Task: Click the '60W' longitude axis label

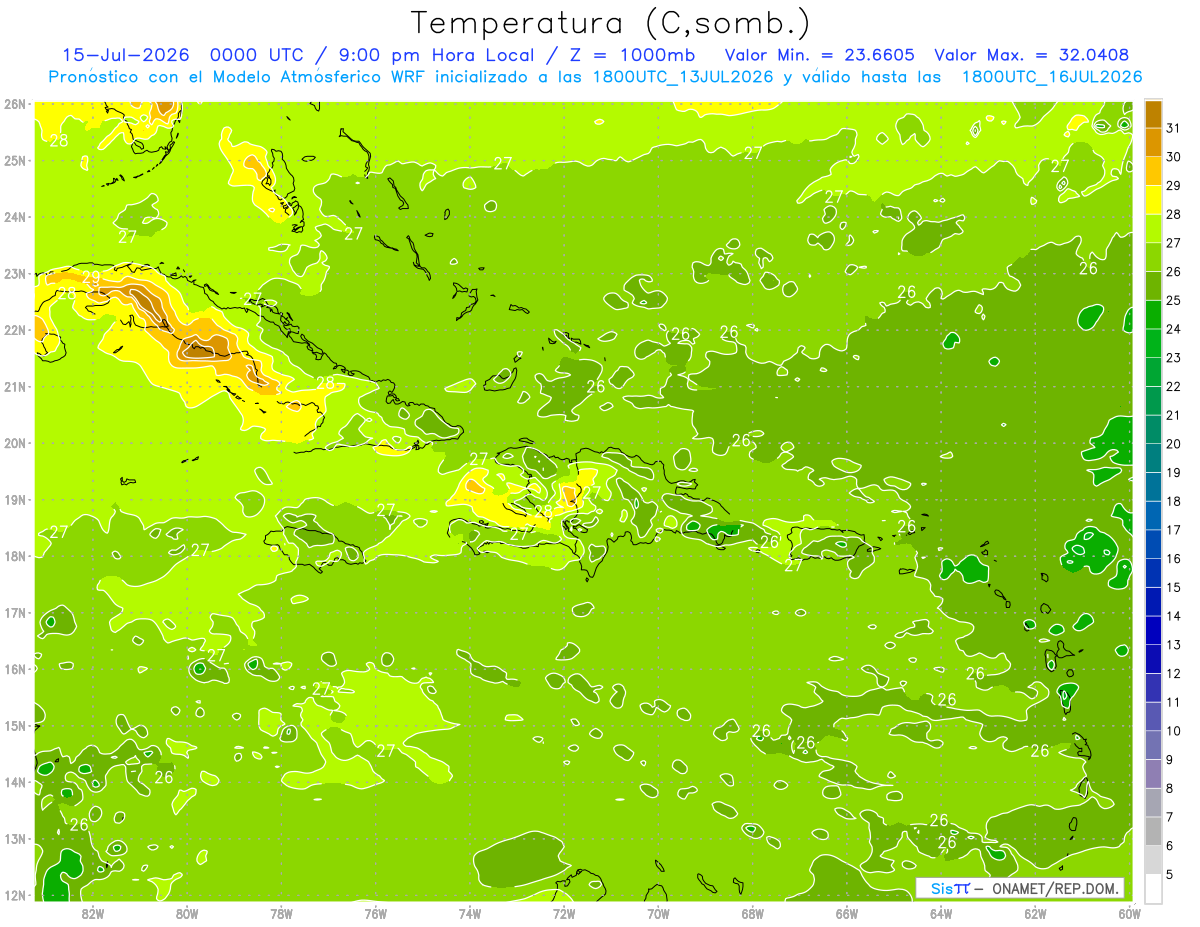Action: tap(1130, 914)
